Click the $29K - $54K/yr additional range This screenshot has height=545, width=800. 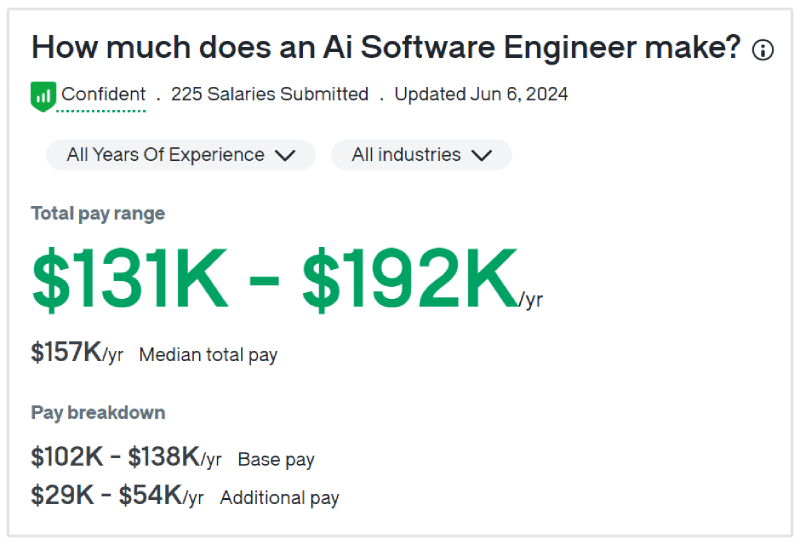(117, 496)
